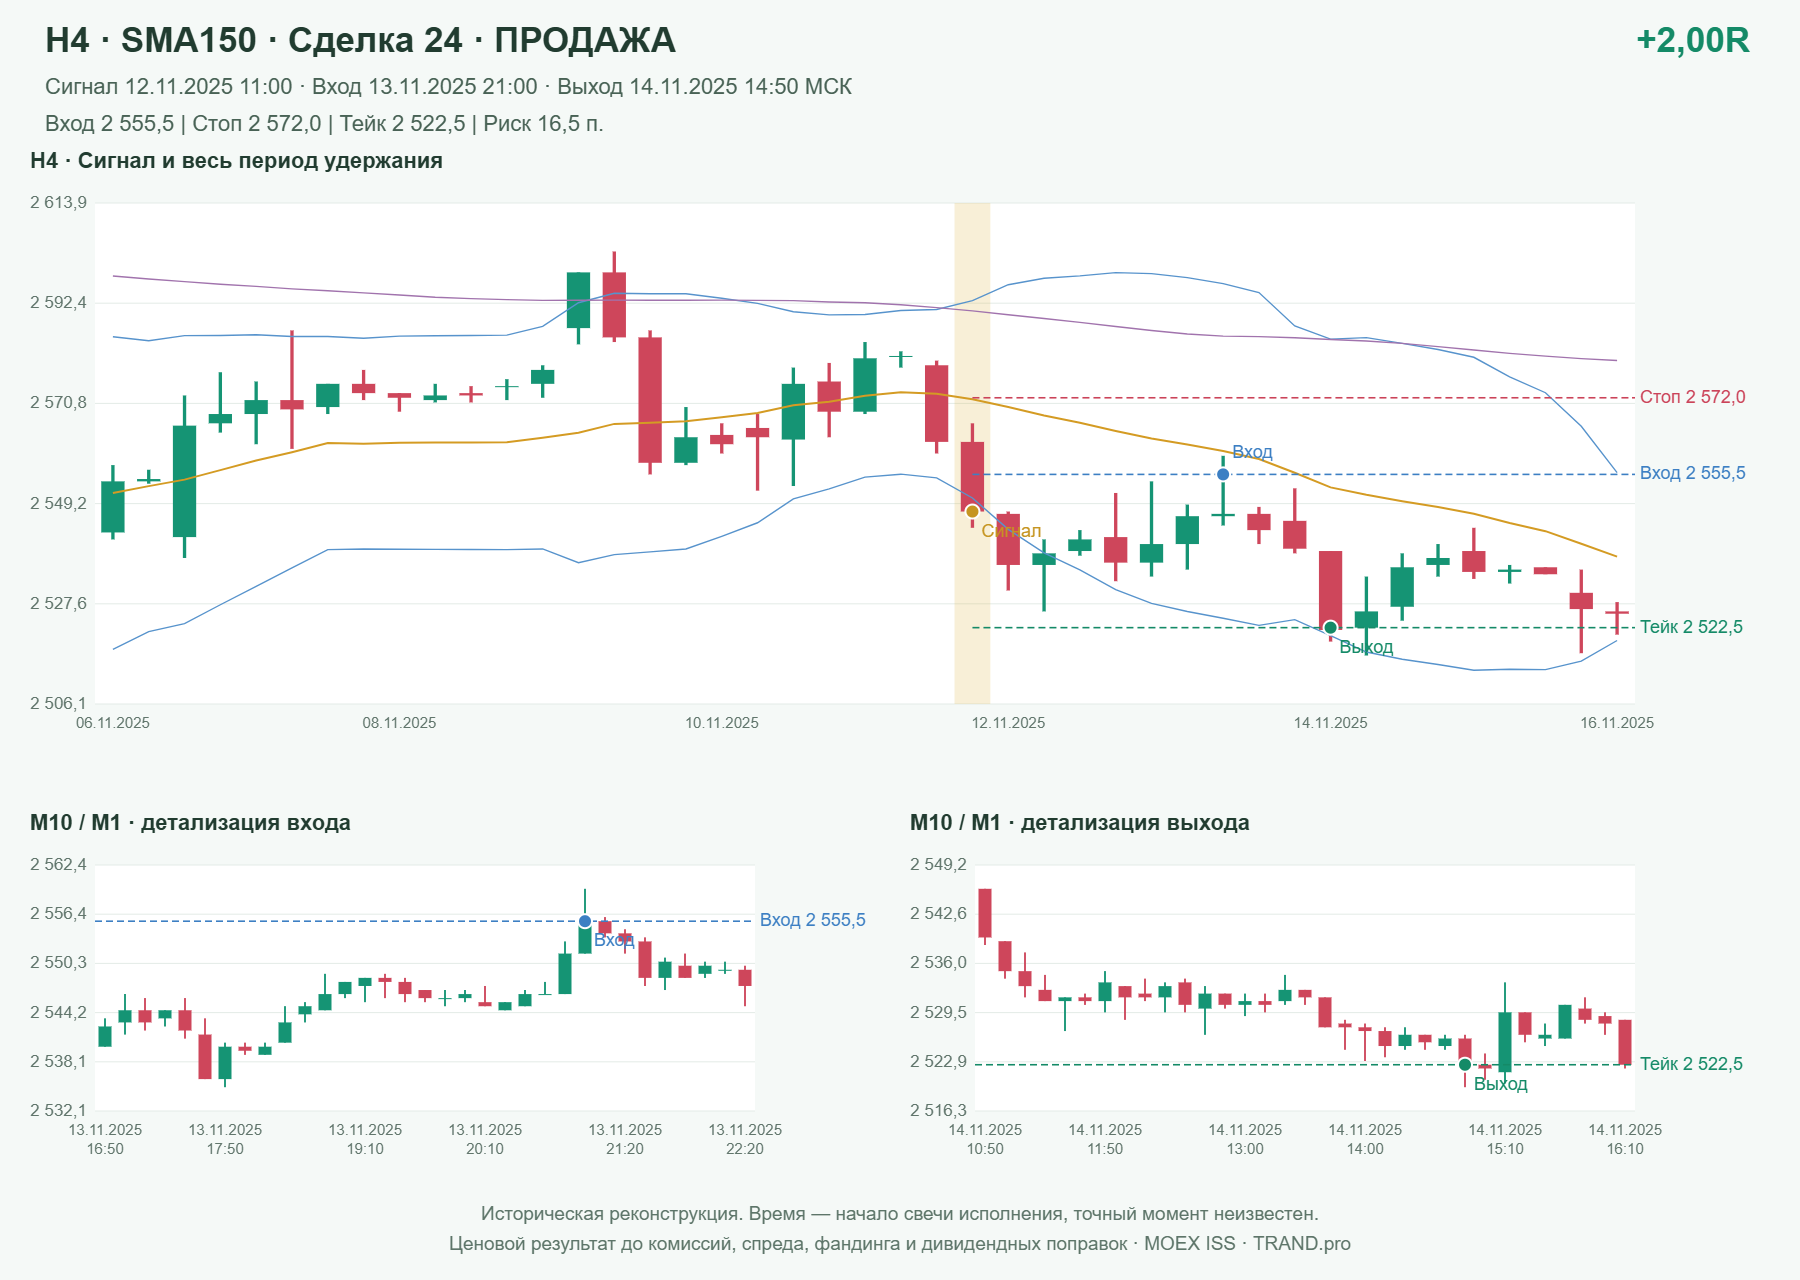Image resolution: width=1800 pixels, height=1280 pixels.
Task: Click the green exit dot on the exit detail chart
Action: (1465, 1064)
